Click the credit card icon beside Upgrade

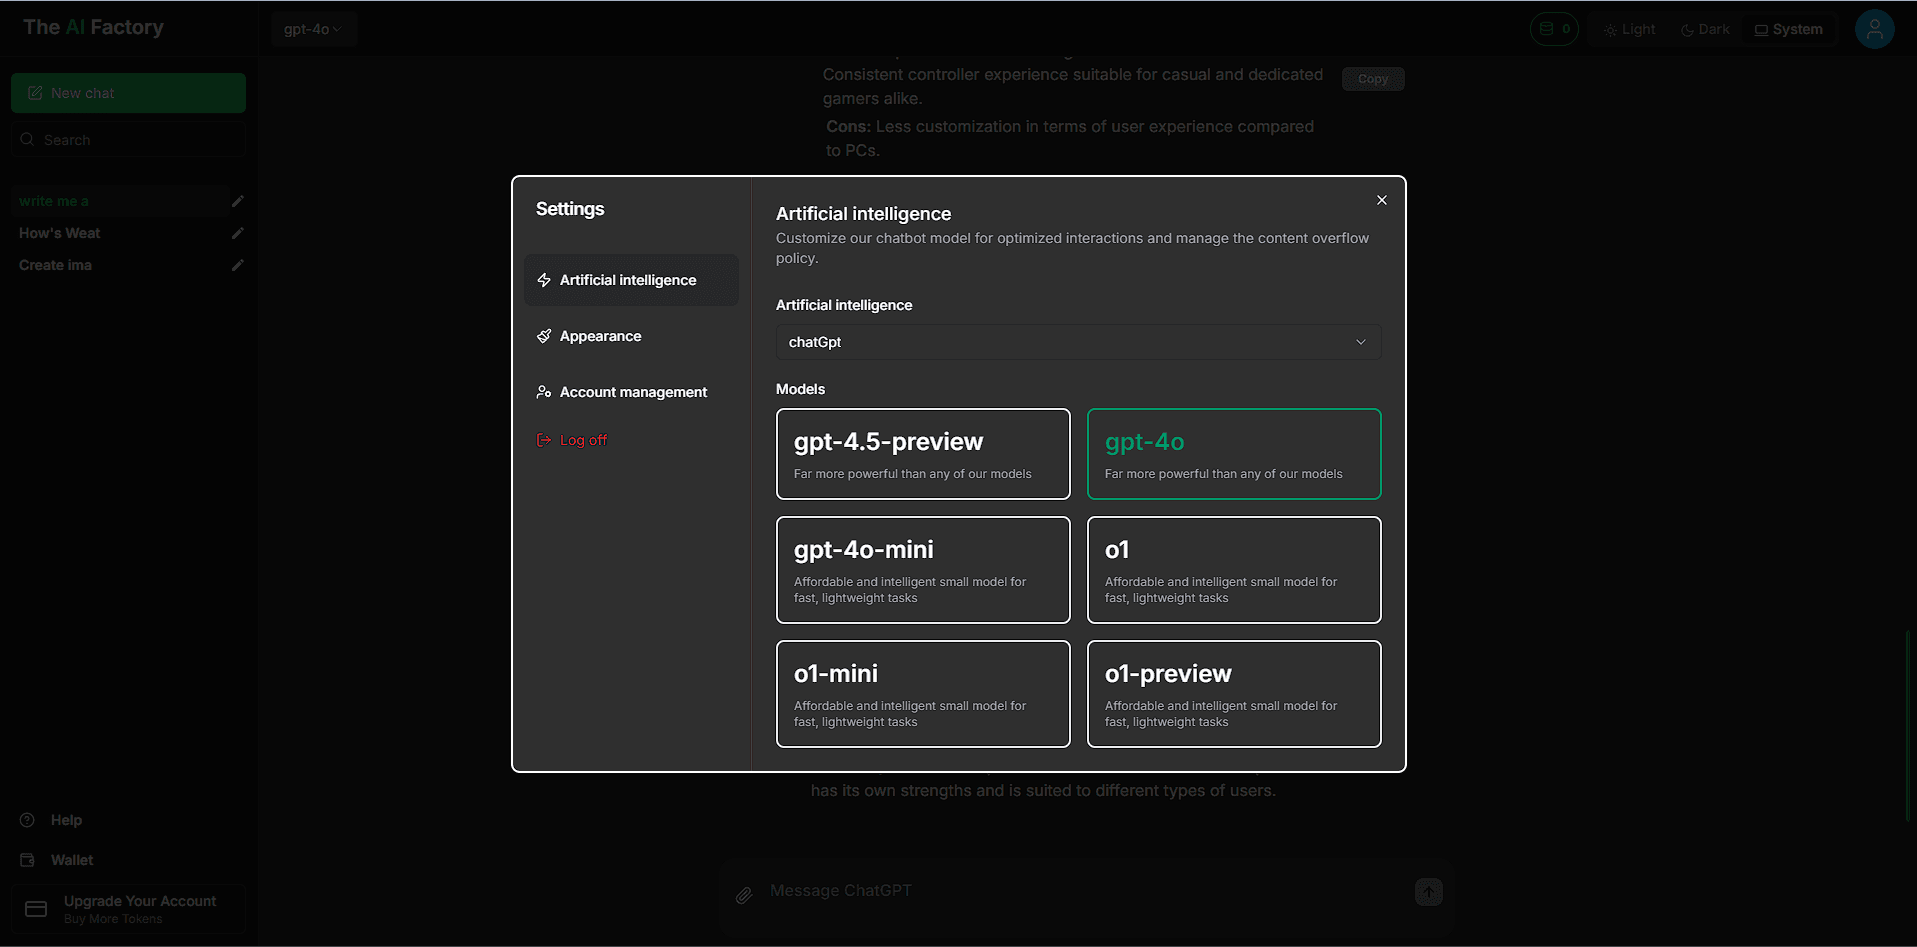36,909
